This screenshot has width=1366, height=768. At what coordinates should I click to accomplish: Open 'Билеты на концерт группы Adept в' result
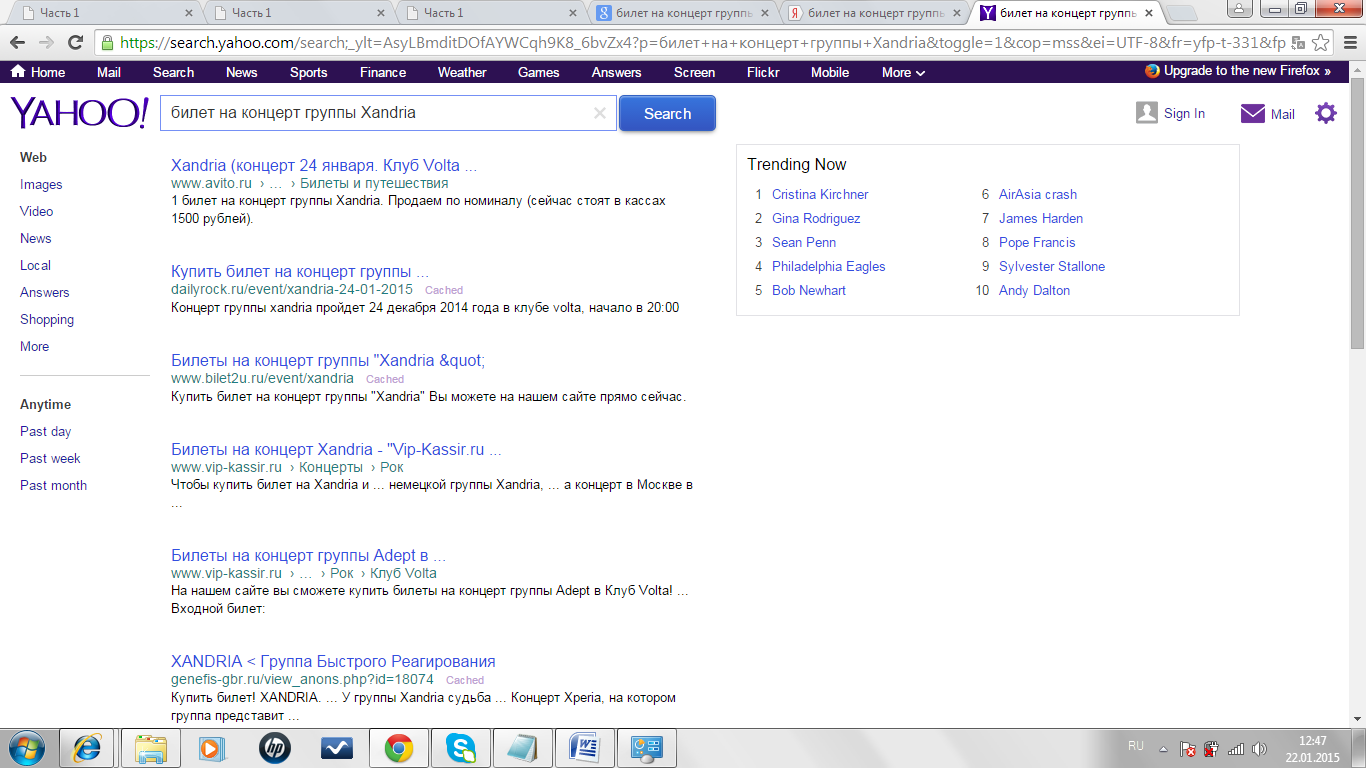(308, 555)
